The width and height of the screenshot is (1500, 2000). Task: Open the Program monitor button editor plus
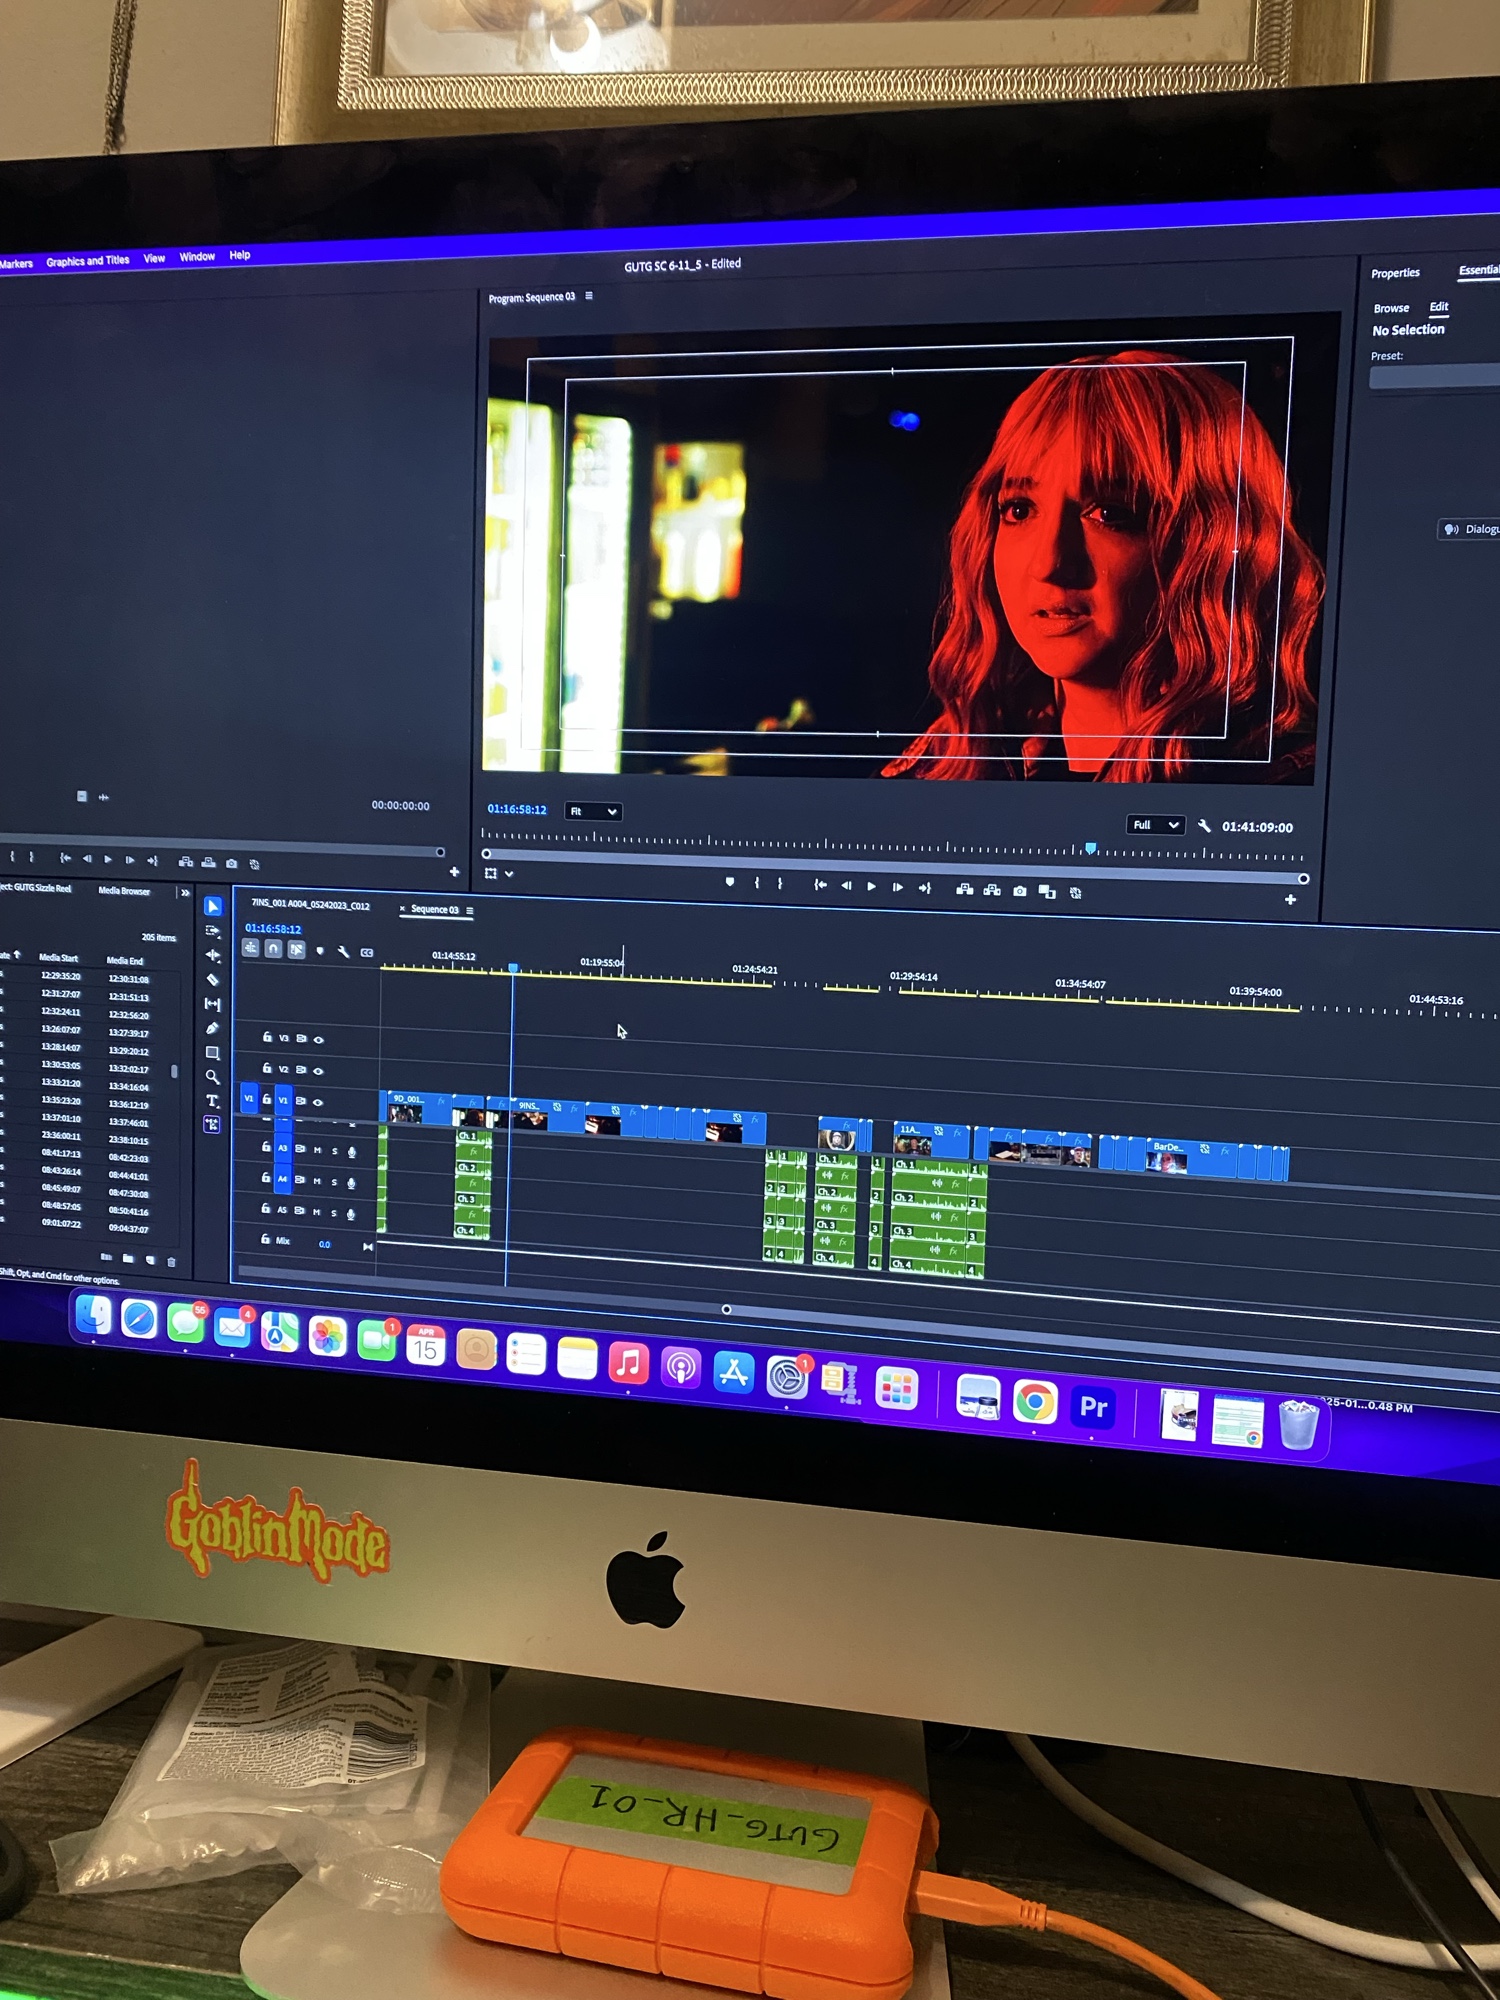(x=1290, y=900)
